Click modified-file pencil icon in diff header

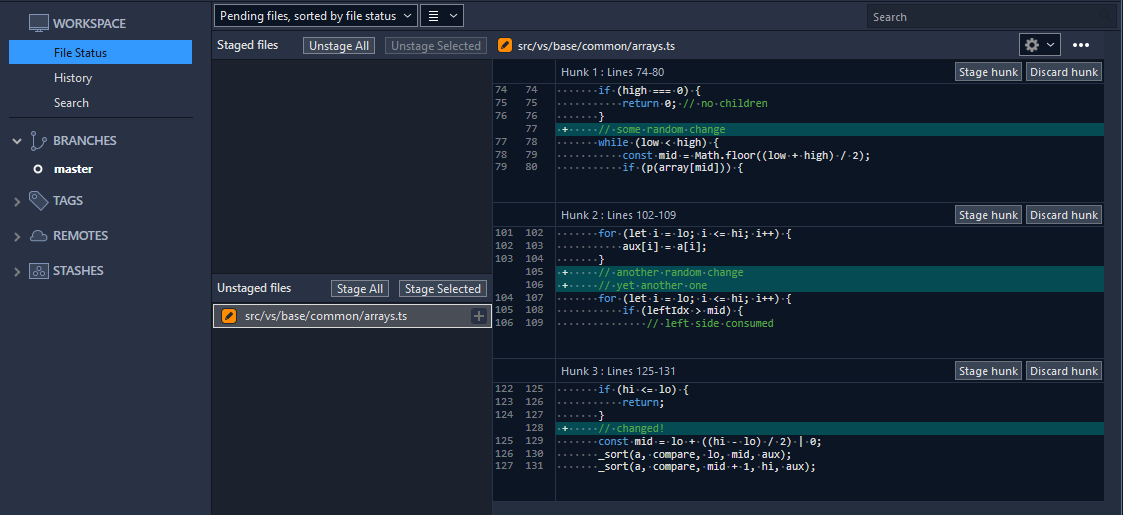point(505,45)
